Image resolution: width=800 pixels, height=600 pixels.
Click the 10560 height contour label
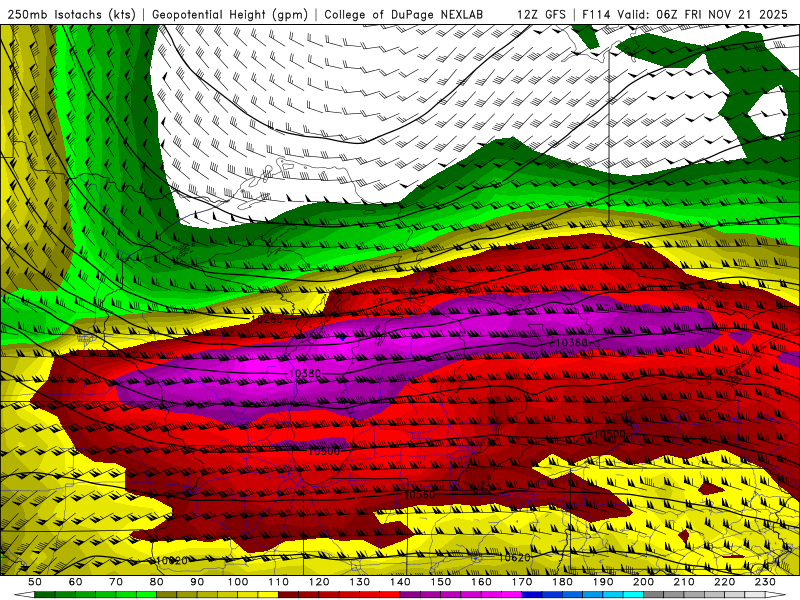[x=419, y=494]
